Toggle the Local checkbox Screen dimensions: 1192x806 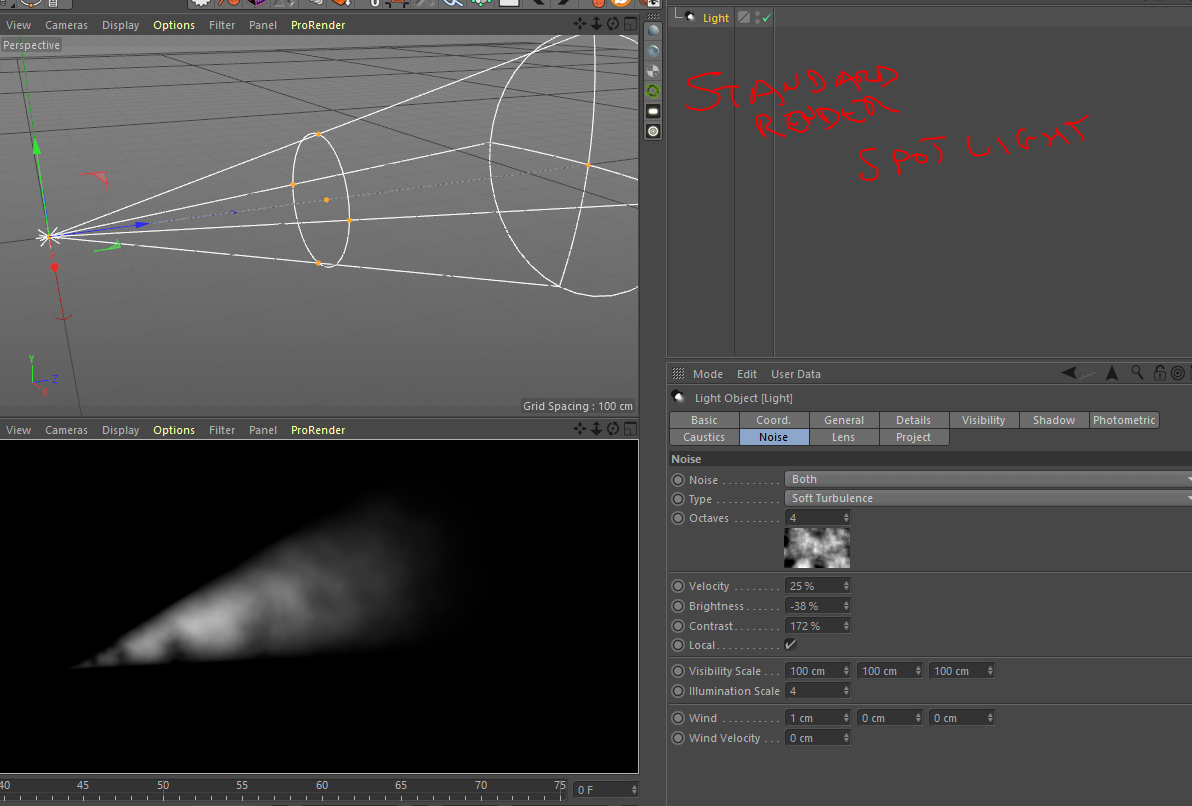tap(791, 644)
